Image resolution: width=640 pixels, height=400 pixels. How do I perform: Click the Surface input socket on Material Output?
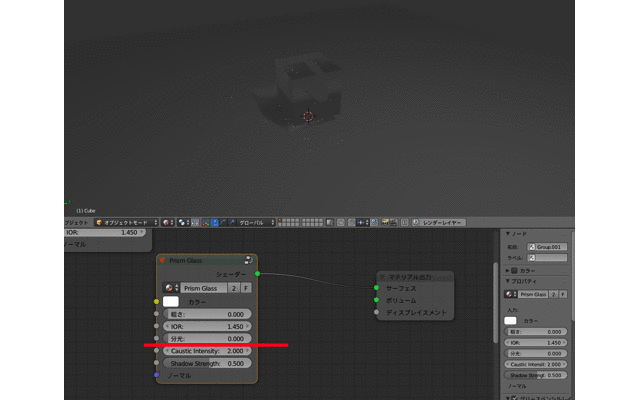[x=377, y=287]
